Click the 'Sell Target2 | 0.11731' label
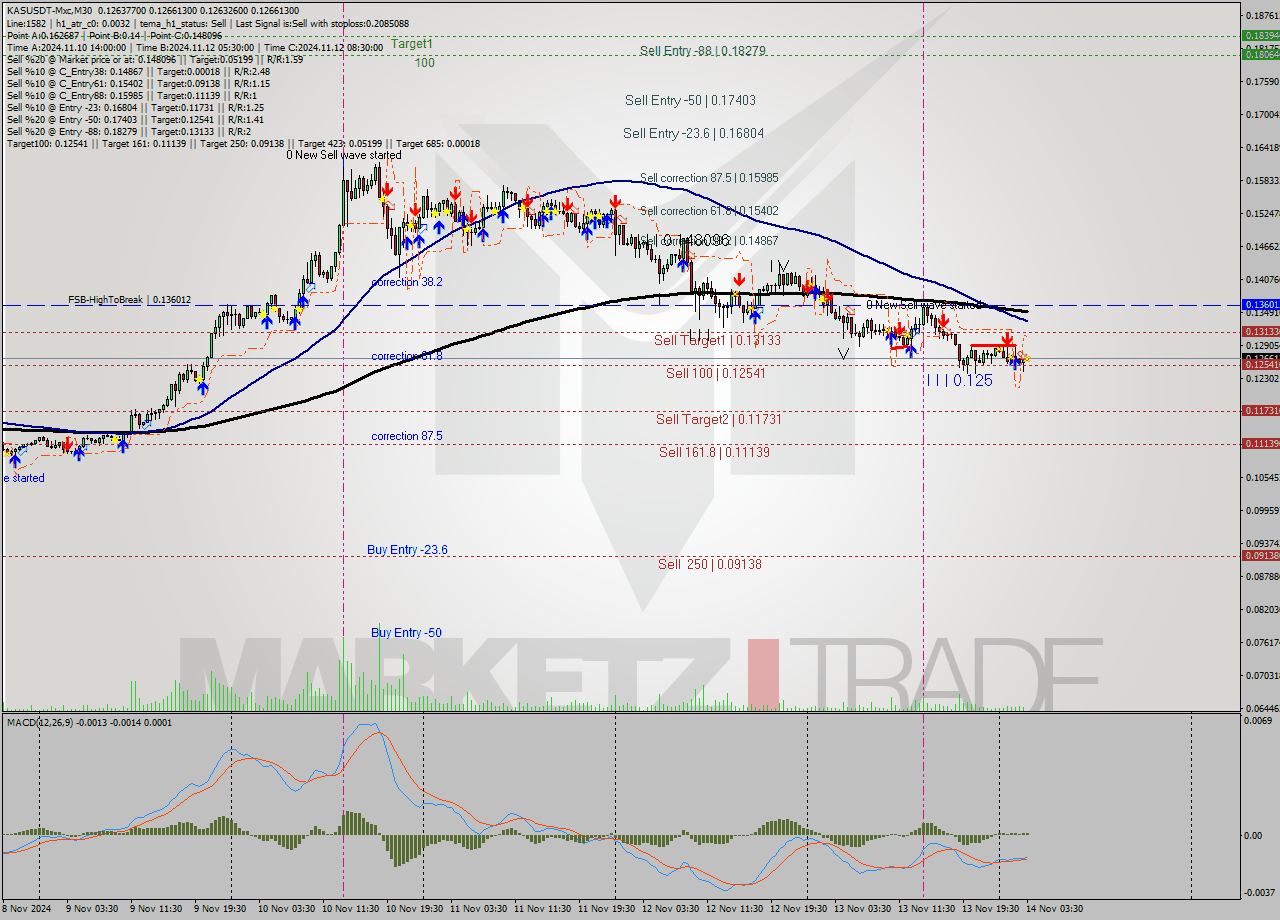Viewport: 1280px width, 920px height. 718,419
